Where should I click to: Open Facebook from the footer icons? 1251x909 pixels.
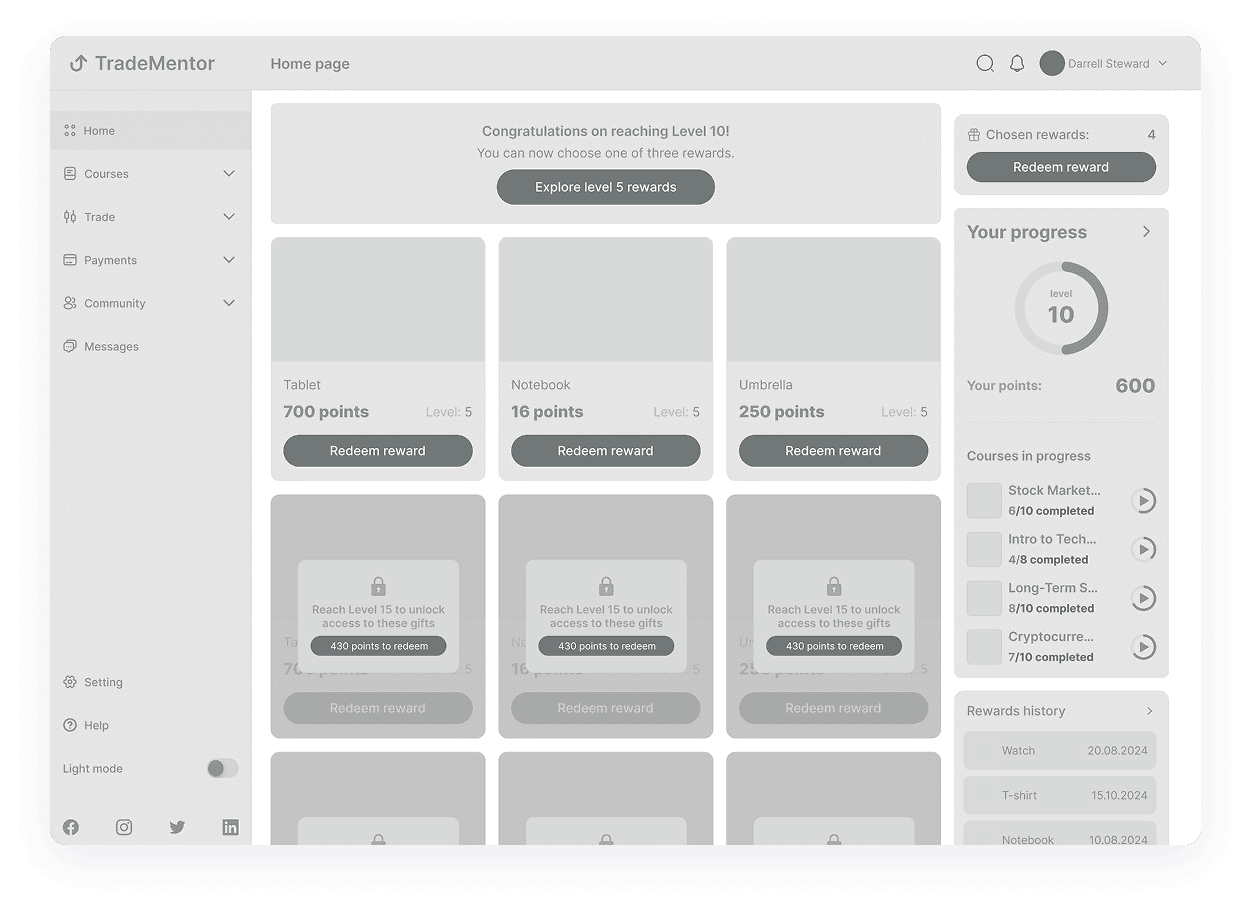tap(70, 827)
